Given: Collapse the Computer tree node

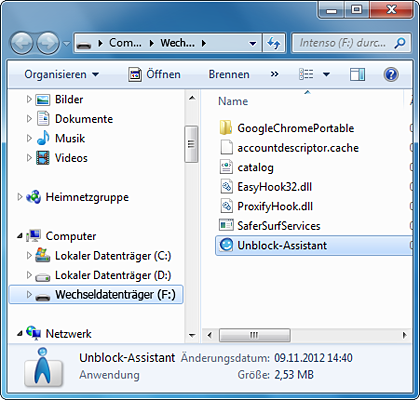Looking at the screenshot, I should 20,236.
